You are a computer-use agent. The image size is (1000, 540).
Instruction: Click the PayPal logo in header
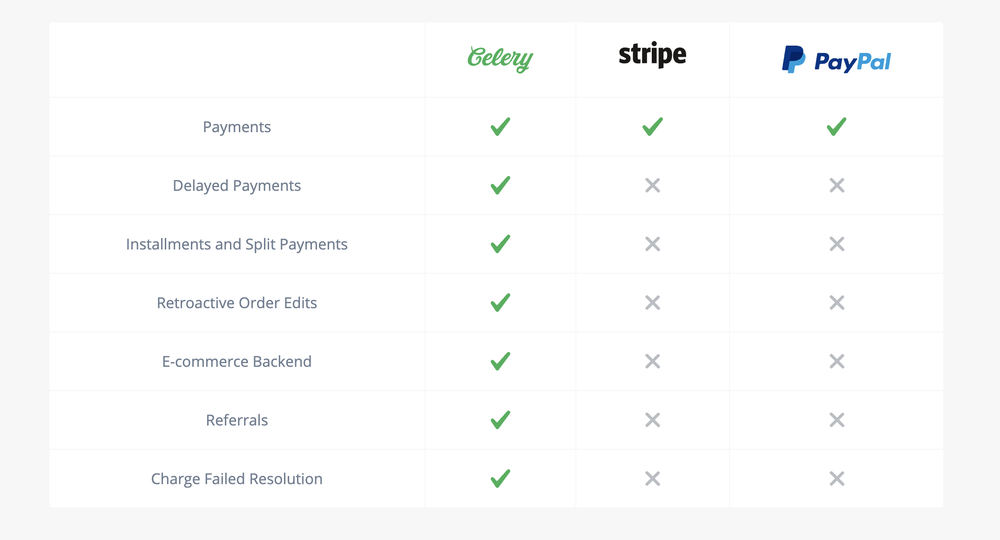836,60
